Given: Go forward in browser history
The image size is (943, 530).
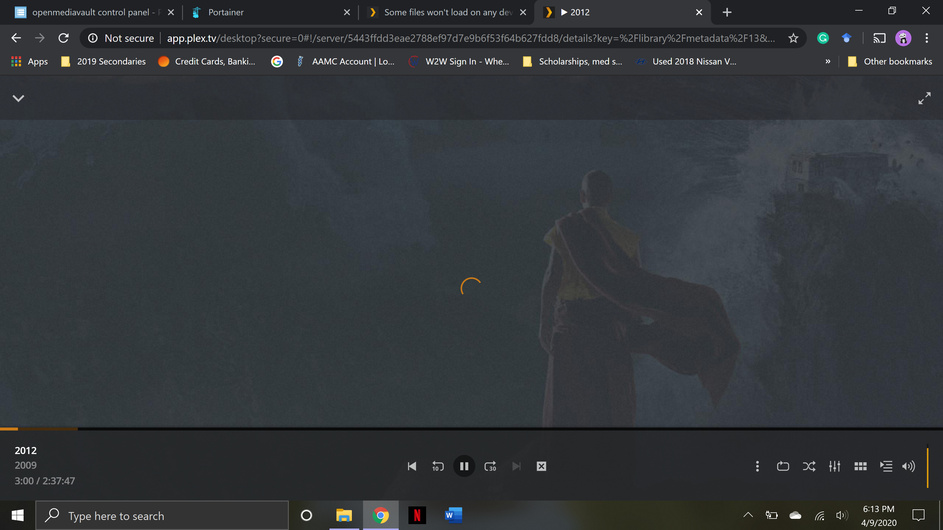Looking at the screenshot, I should [x=40, y=38].
